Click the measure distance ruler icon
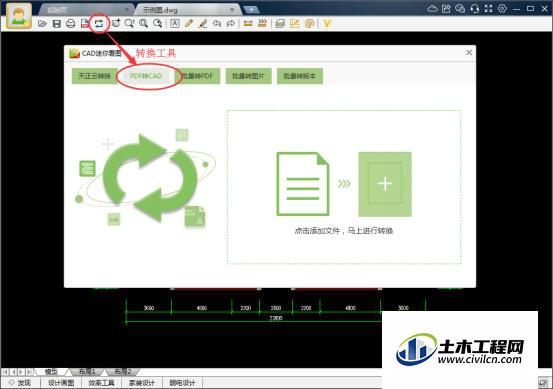Image resolution: width=553 pixels, height=389 pixels. pos(248,23)
